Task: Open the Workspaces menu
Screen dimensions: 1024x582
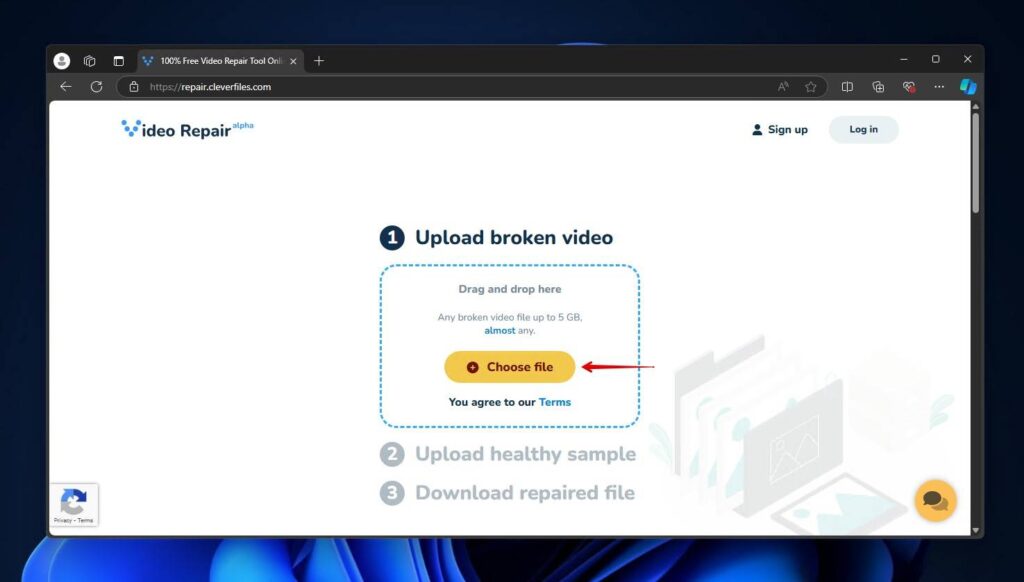Action: [x=89, y=60]
